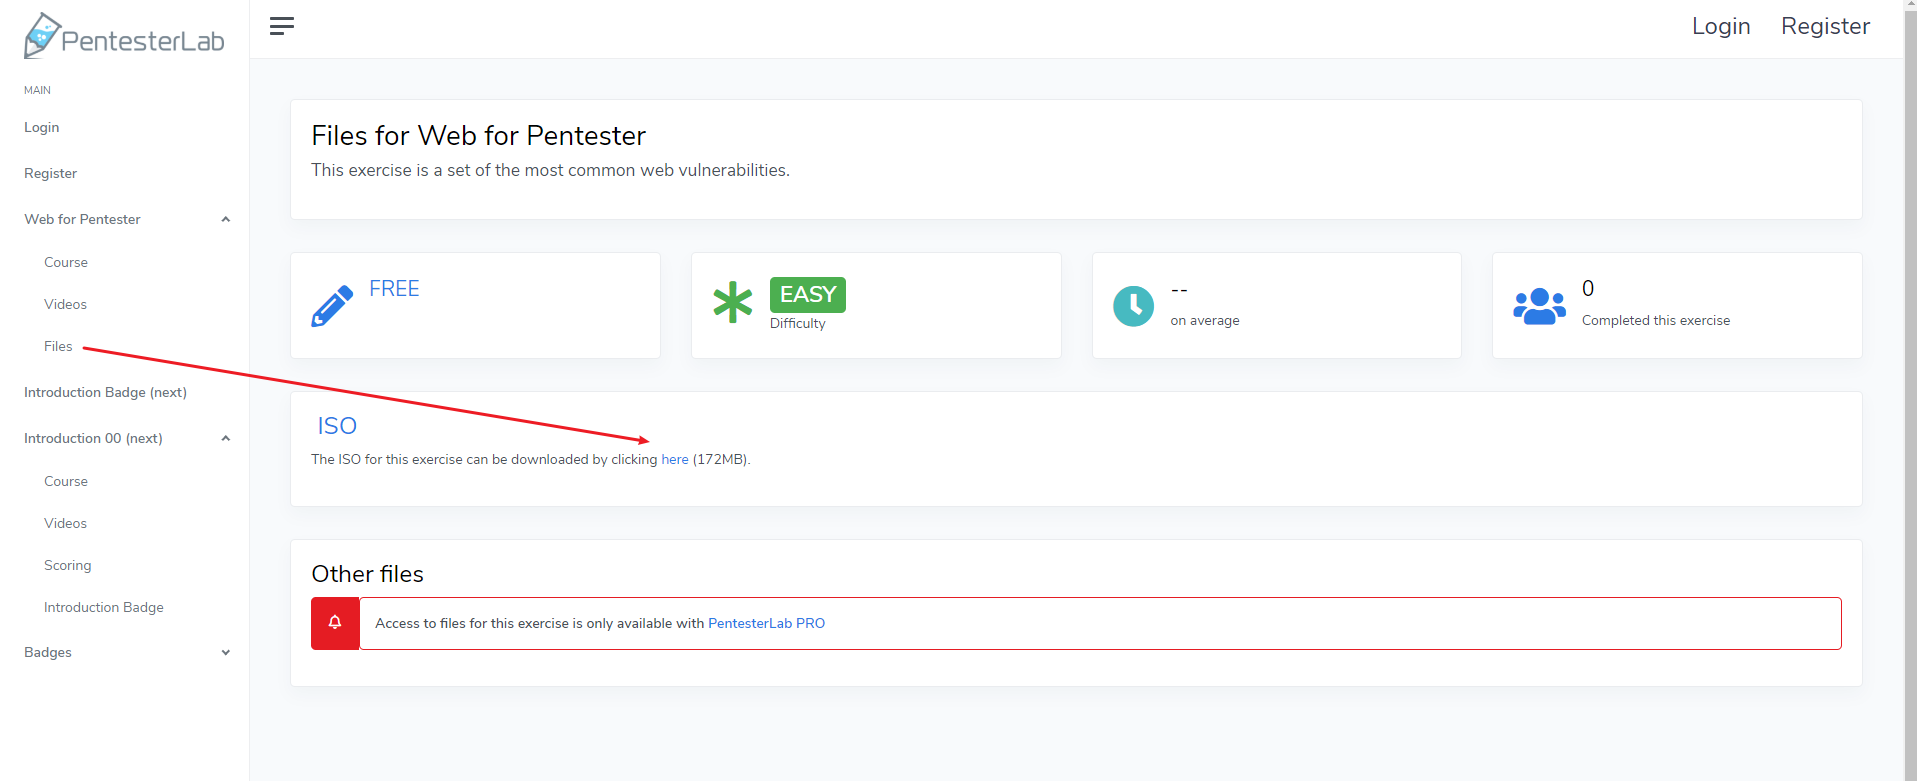Select Files in the sidebar

pyautogui.click(x=58, y=346)
